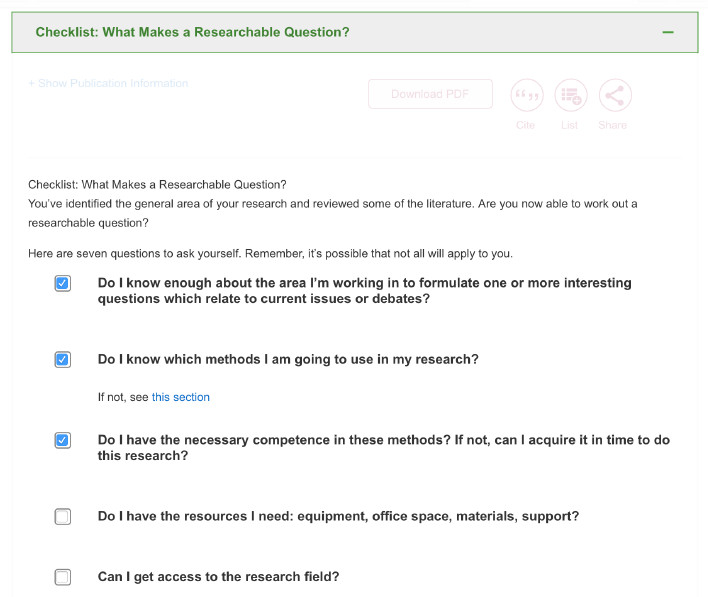
Task: Click the question about necessary competence text
Action: point(384,448)
